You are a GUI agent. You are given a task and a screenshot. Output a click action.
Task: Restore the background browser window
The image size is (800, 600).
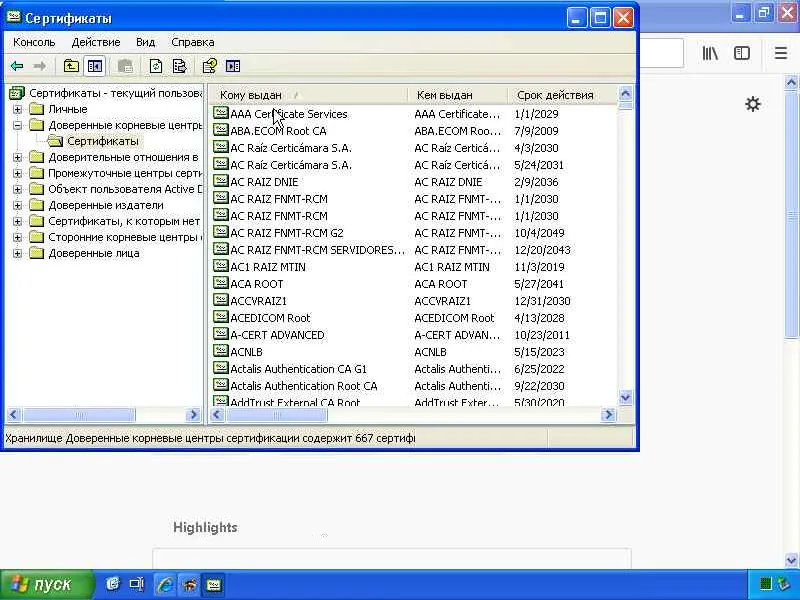764,13
